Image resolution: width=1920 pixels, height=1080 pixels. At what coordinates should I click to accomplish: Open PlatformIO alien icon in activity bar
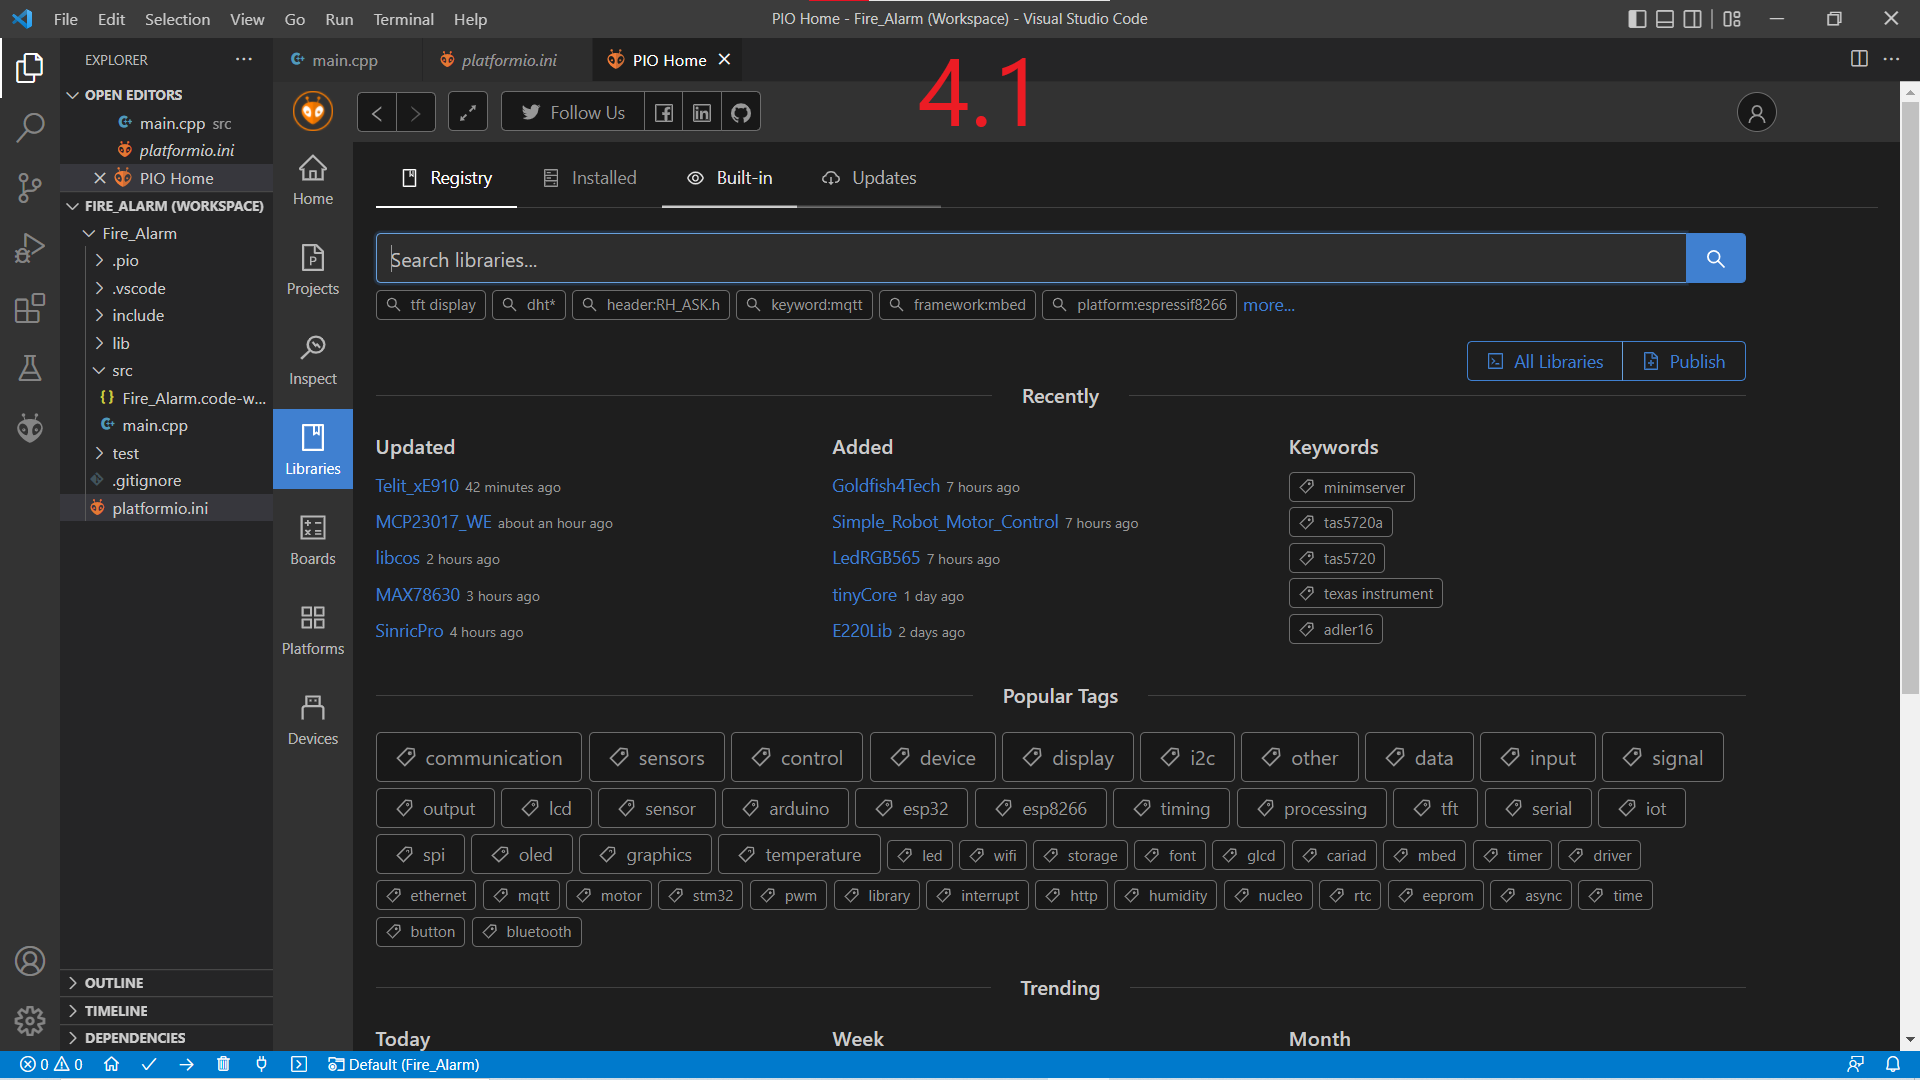pos(30,428)
